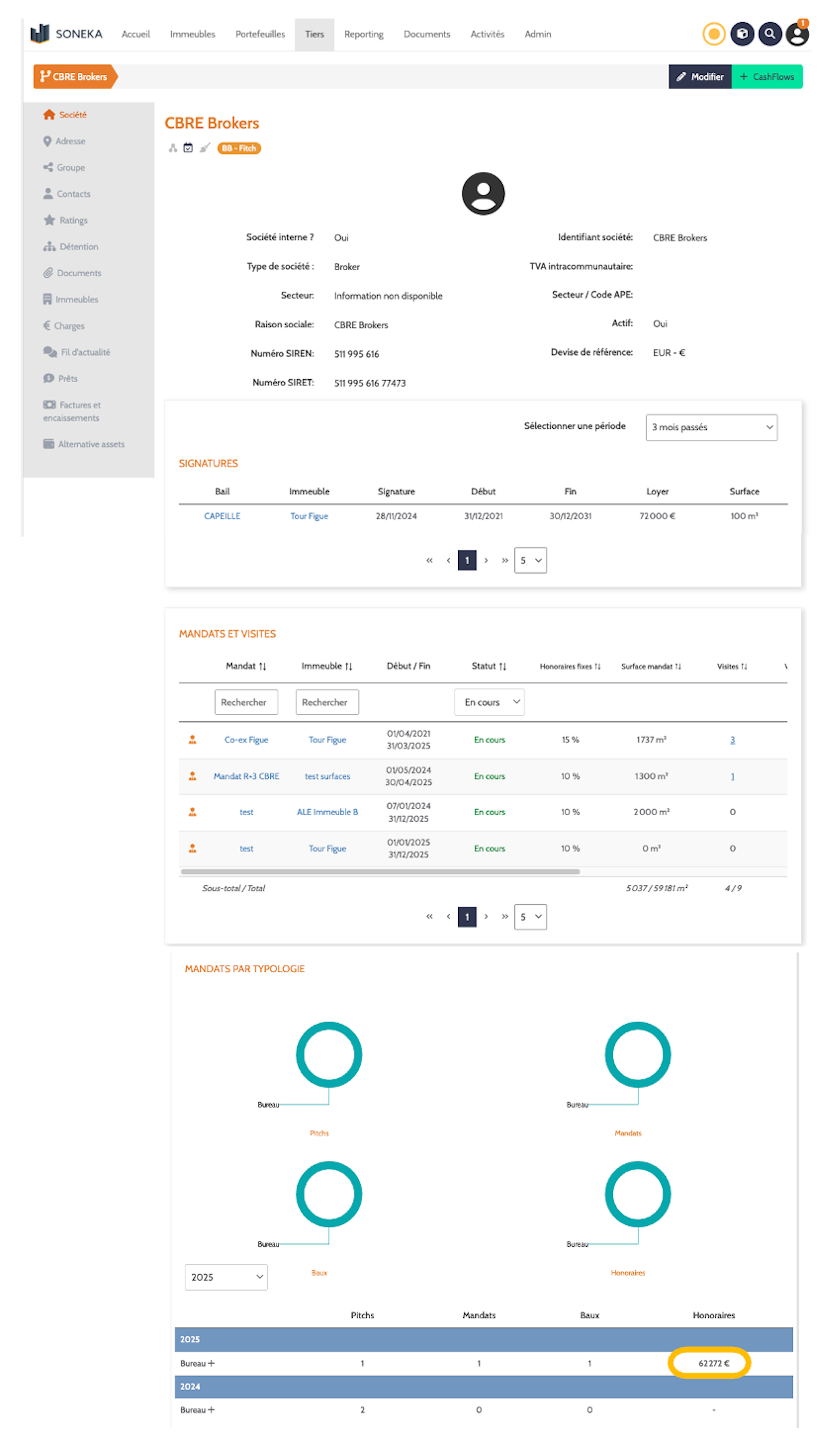Open the test surfaces building link
Image resolution: width=833 pixels, height=1440 pixels.
tap(327, 776)
